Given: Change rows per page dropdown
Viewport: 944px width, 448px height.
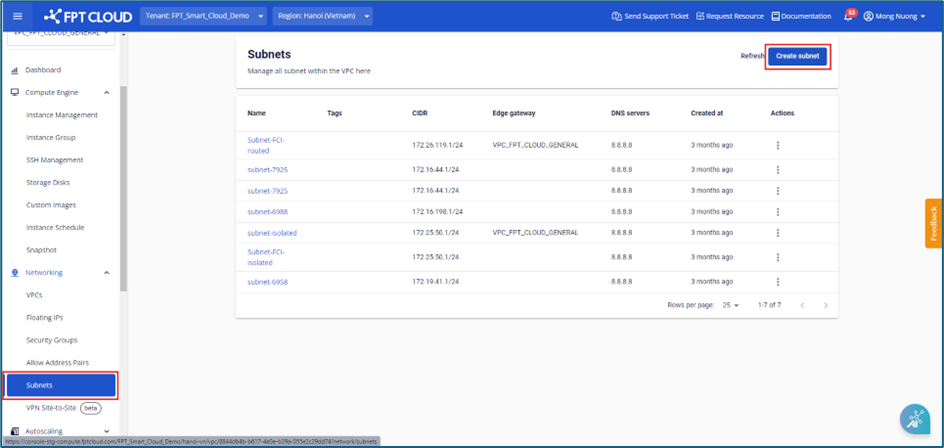Looking at the screenshot, I should pos(730,305).
